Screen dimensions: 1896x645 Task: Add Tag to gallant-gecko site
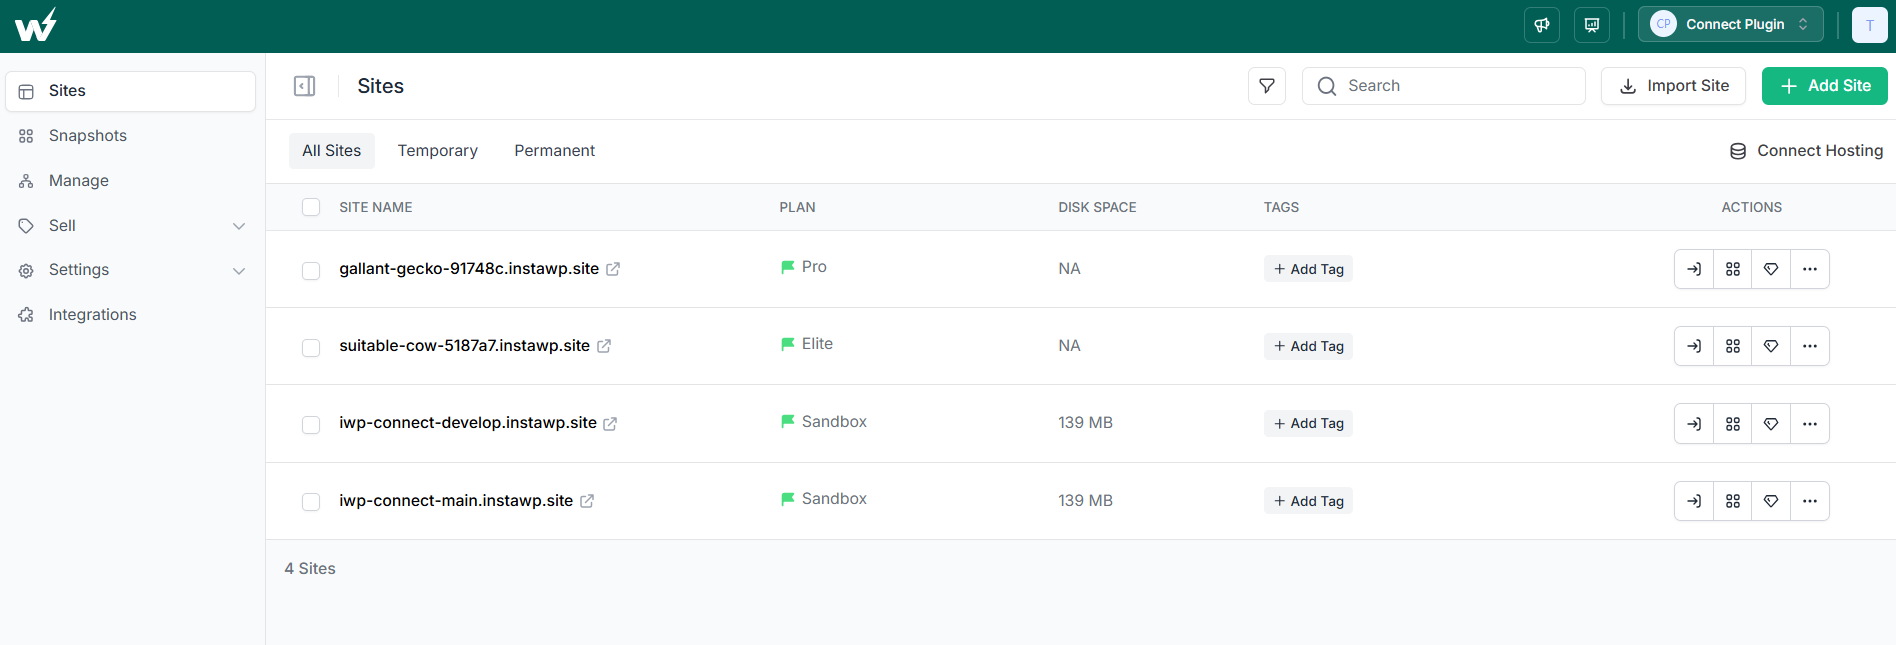(1308, 269)
